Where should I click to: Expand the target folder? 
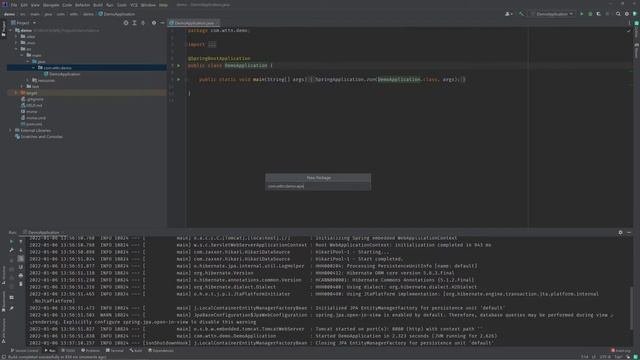[x=16, y=93]
